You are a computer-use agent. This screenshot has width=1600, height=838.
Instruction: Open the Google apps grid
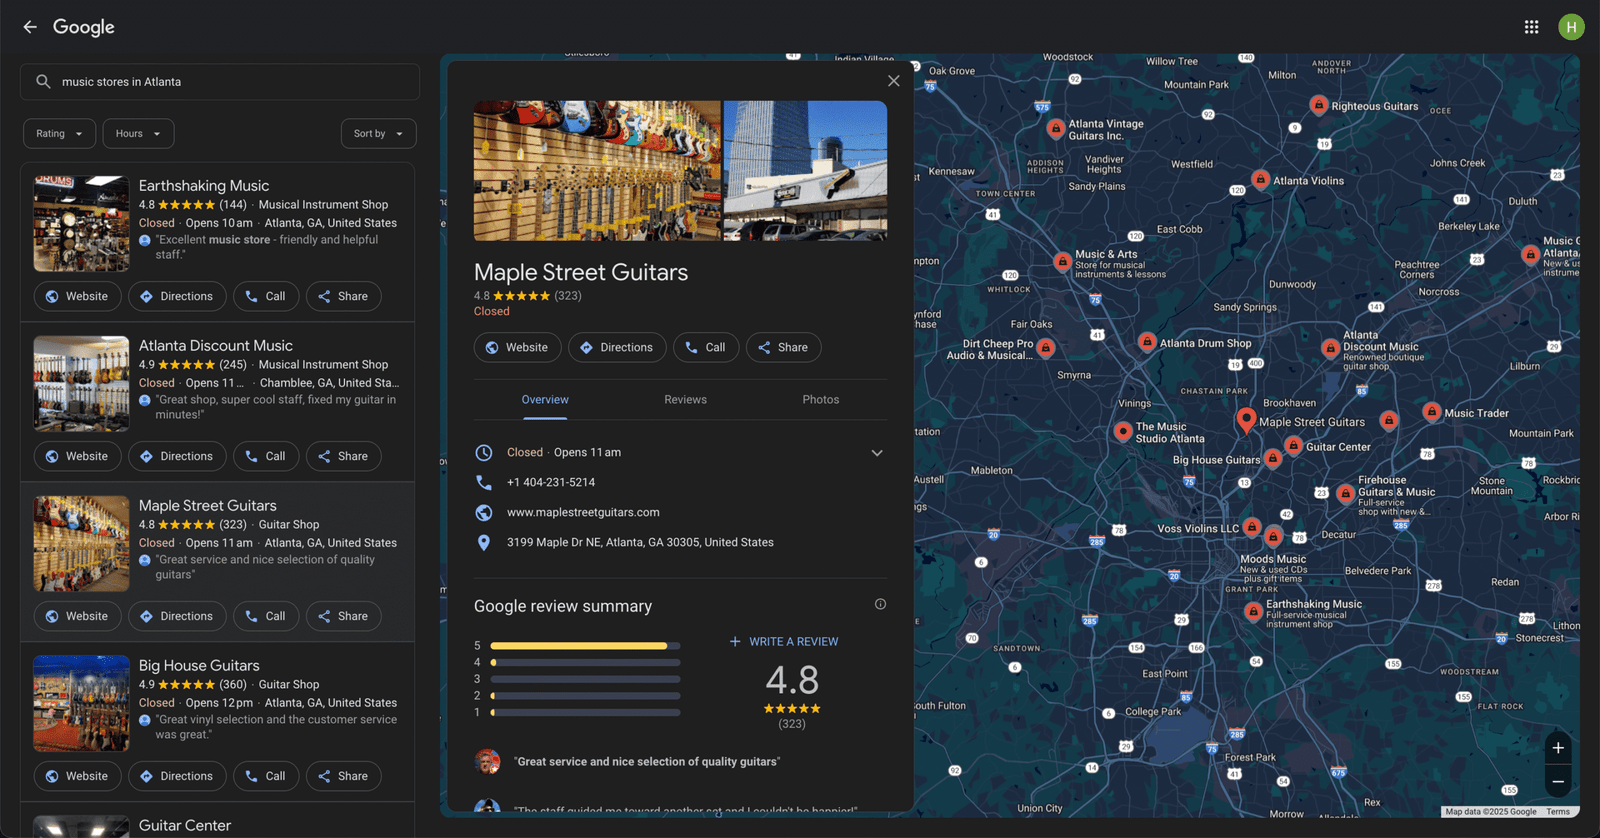1531,27
